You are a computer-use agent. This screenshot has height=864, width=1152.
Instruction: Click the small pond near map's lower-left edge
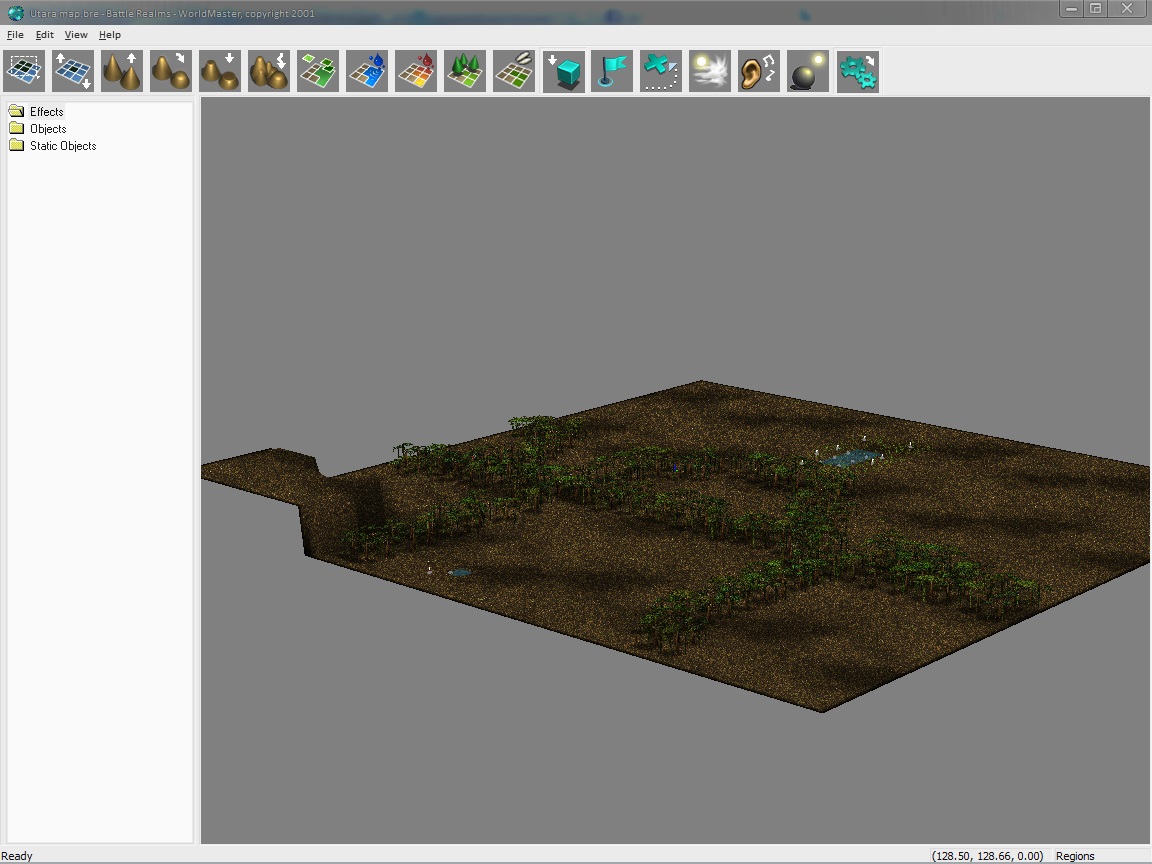(459, 572)
